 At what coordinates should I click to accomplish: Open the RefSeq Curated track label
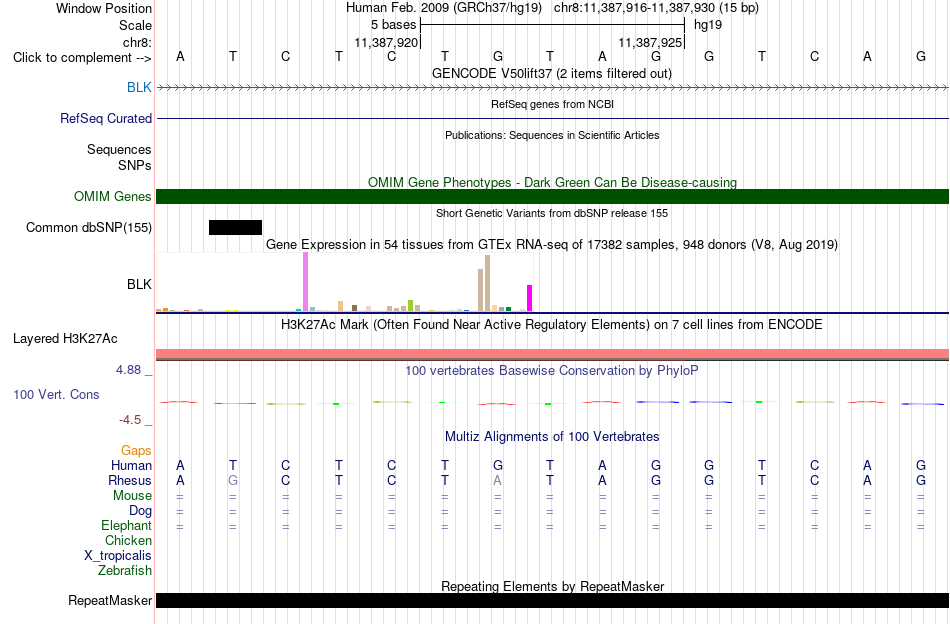pos(105,118)
